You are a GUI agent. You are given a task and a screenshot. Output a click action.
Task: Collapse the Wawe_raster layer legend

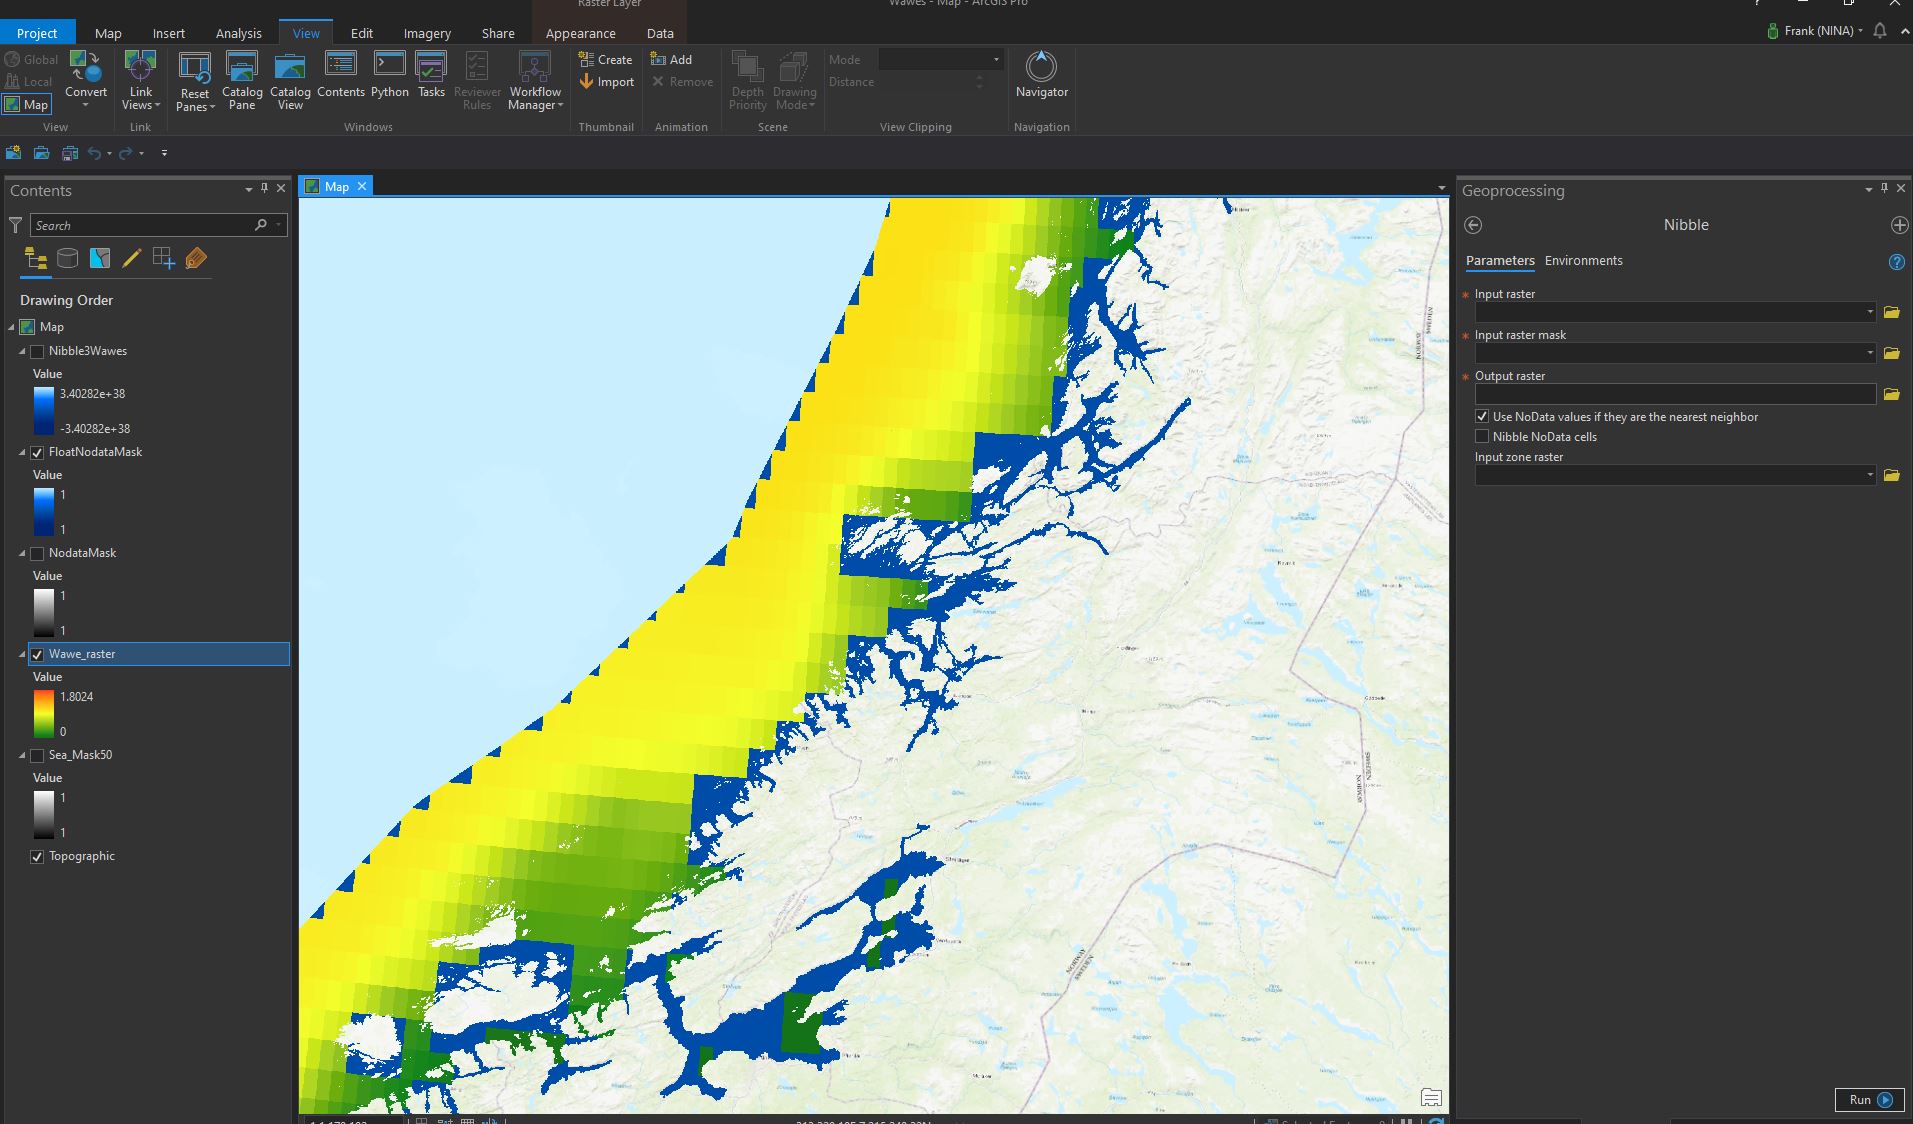22,655
